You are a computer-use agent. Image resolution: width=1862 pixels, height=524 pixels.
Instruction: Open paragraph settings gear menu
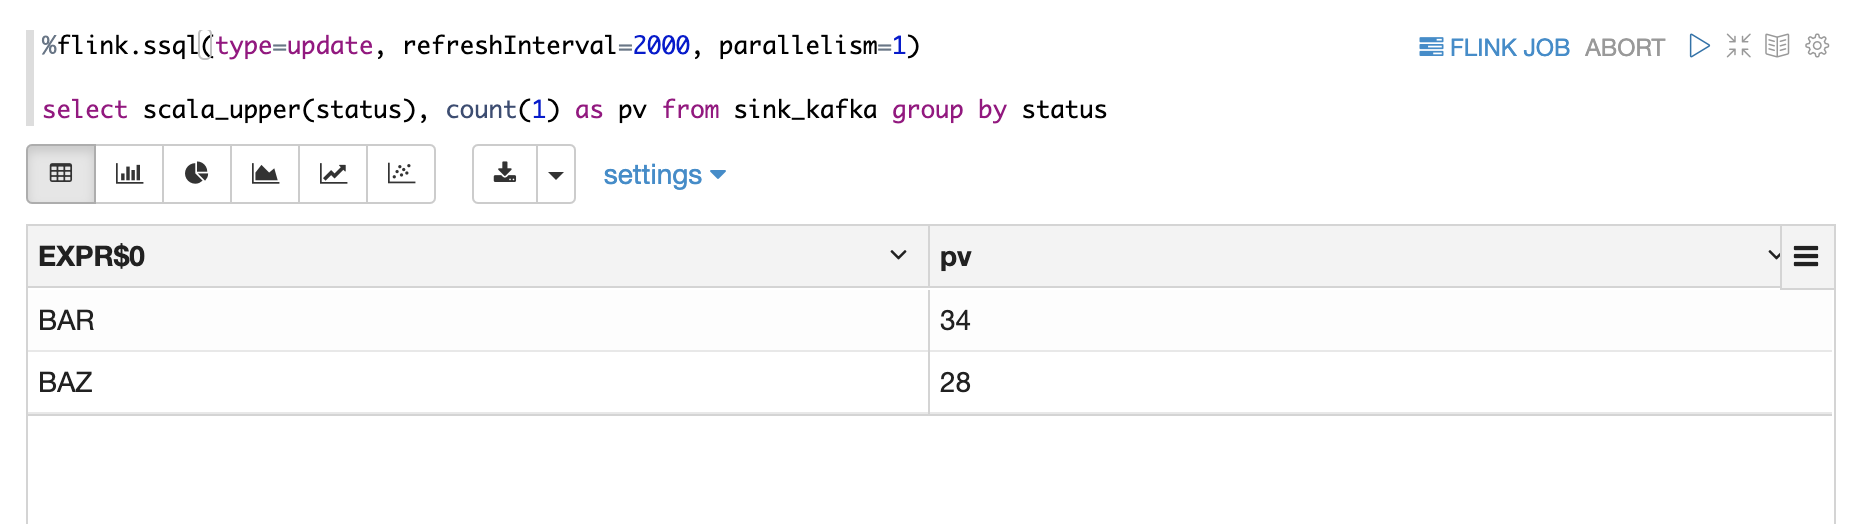tap(1817, 46)
